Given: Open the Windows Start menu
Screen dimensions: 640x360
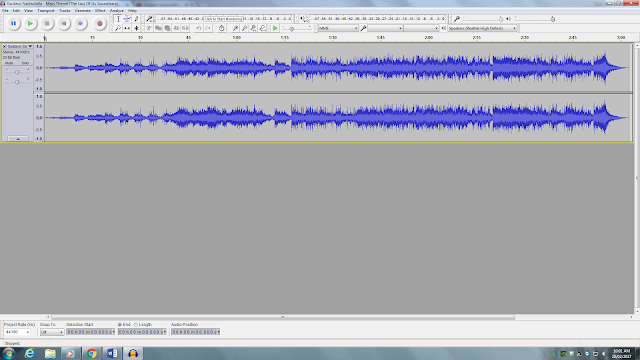Looking at the screenshot, I should coord(9,353).
